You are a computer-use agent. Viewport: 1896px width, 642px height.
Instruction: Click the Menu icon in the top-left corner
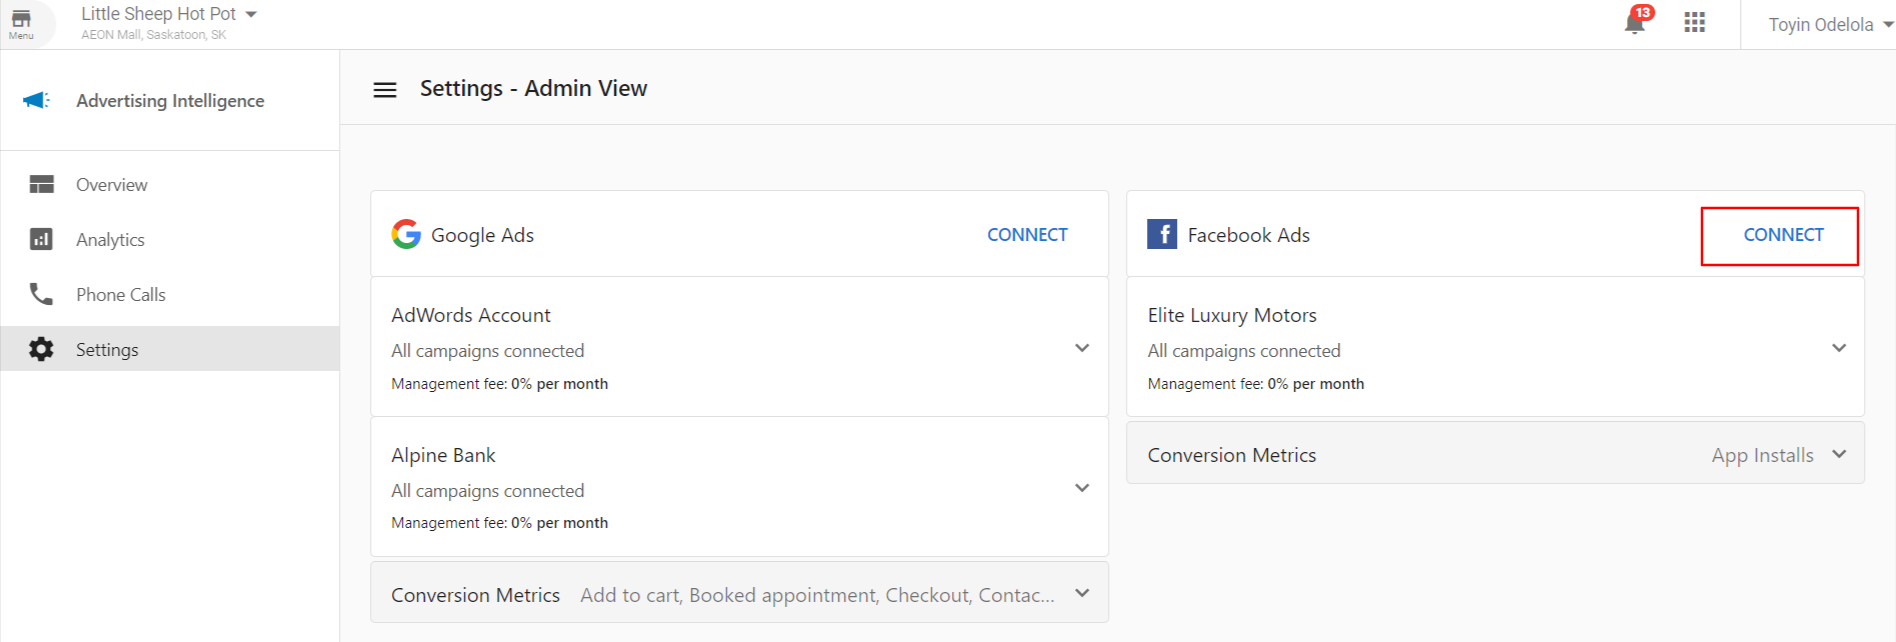(22, 22)
